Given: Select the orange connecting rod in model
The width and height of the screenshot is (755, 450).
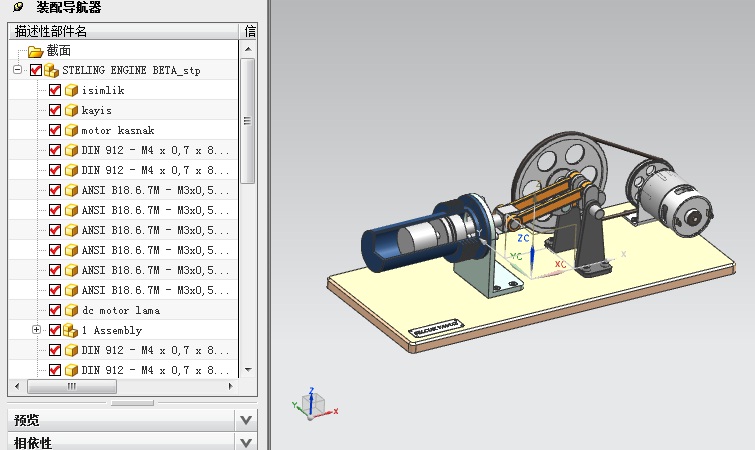Looking at the screenshot, I should coord(547,205).
